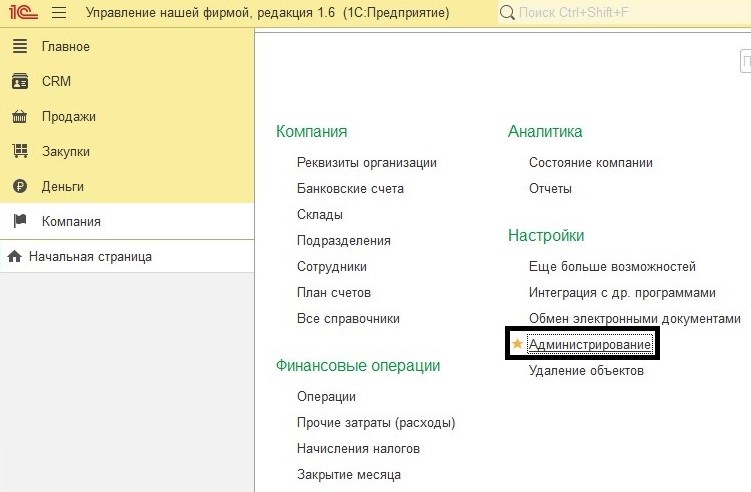Click the Закупки cart icon
The image size is (751, 492).
(x=19, y=152)
